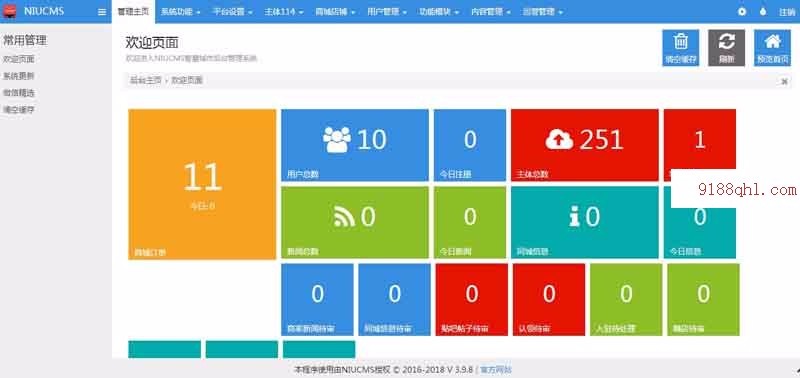
Task: Click the users group icon on 用户总数 tile
Action: pos(337,139)
